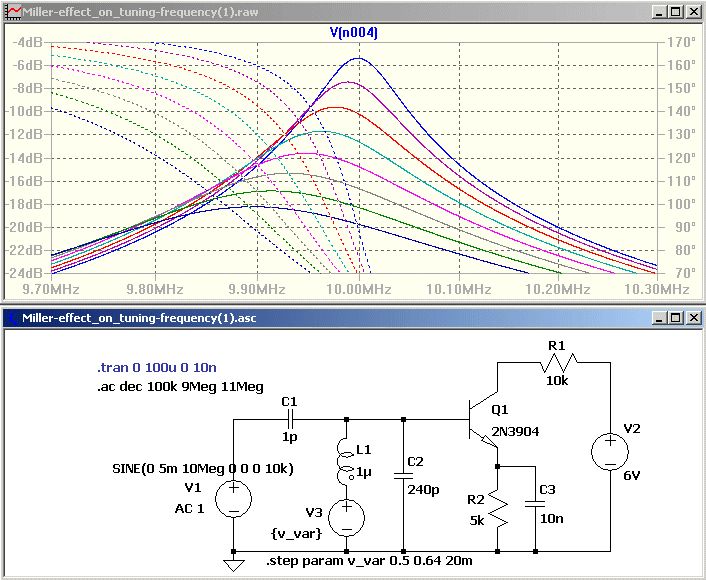Screen dimensions: 706x580
Task: Minimize the schematic .asc window
Action: coord(660,318)
